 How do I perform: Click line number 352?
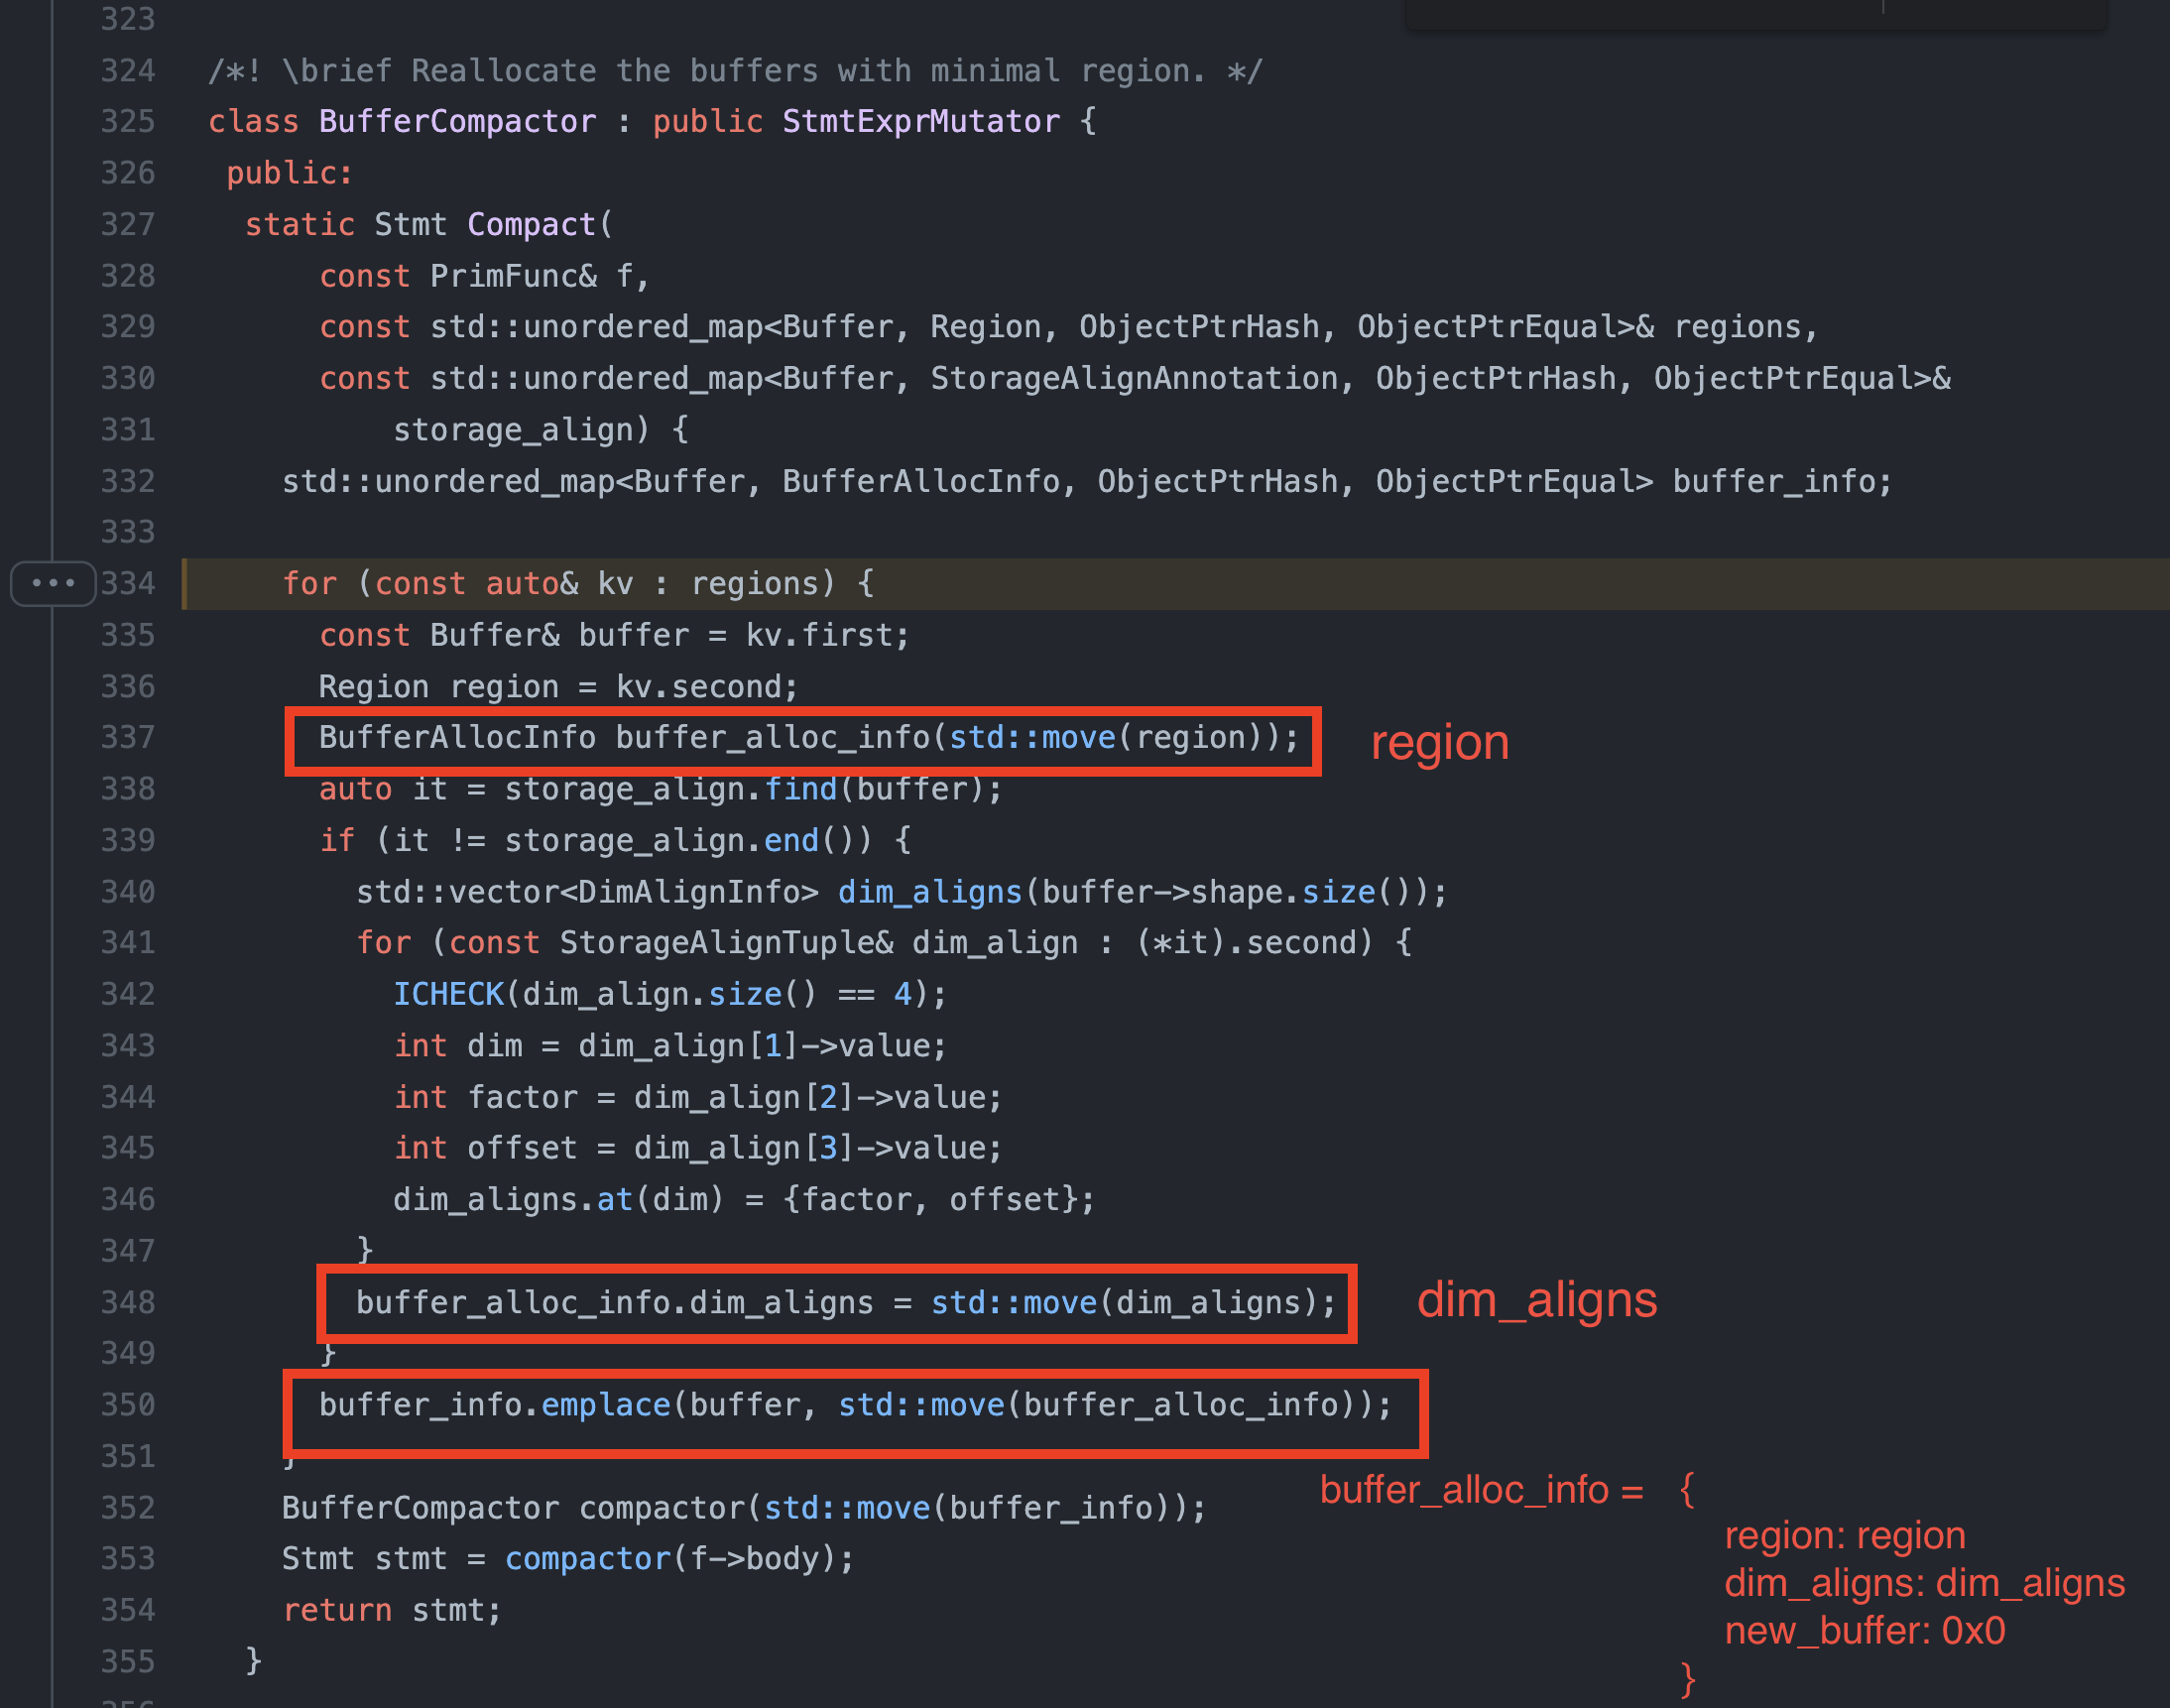[x=128, y=1507]
